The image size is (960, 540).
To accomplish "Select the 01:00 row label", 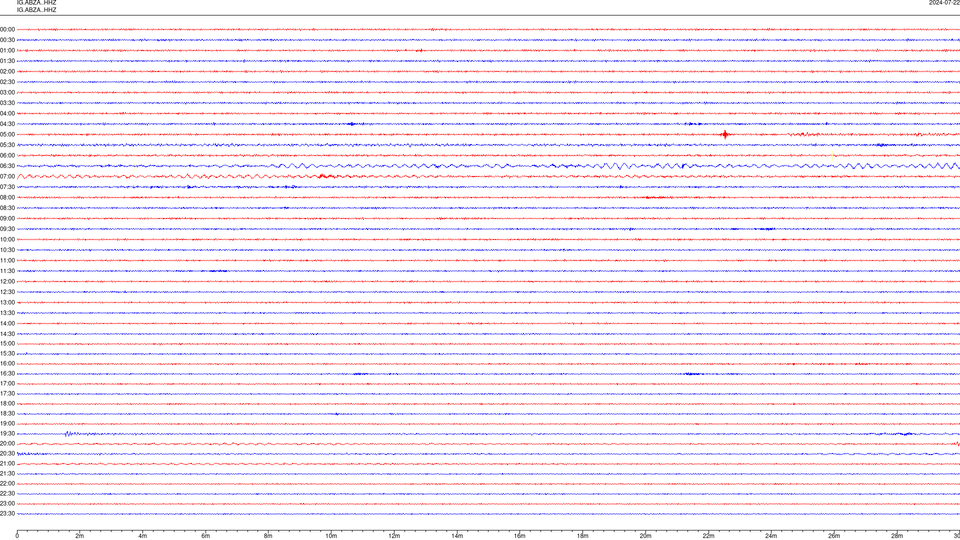I will [x=7, y=51].
